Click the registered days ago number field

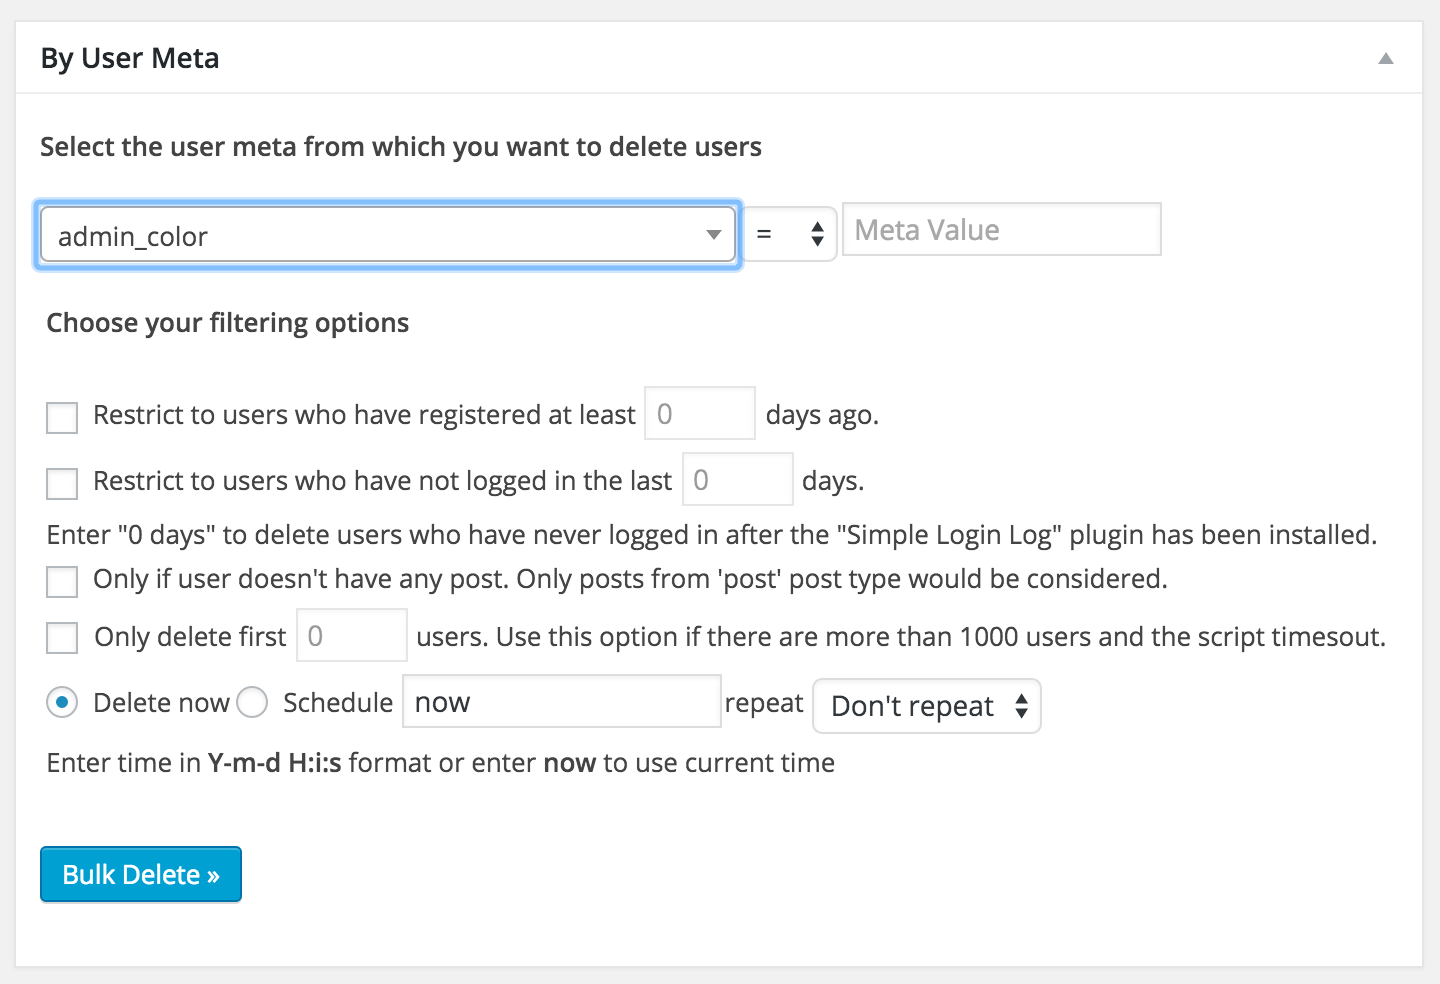coord(700,413)
